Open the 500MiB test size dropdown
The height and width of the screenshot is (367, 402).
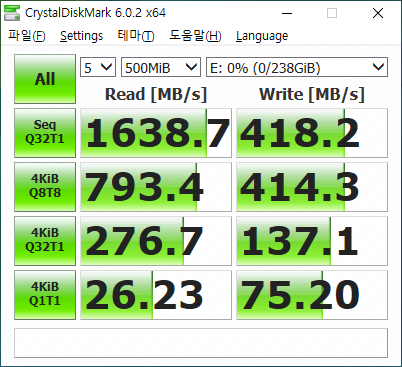click(x=161, y=67)
